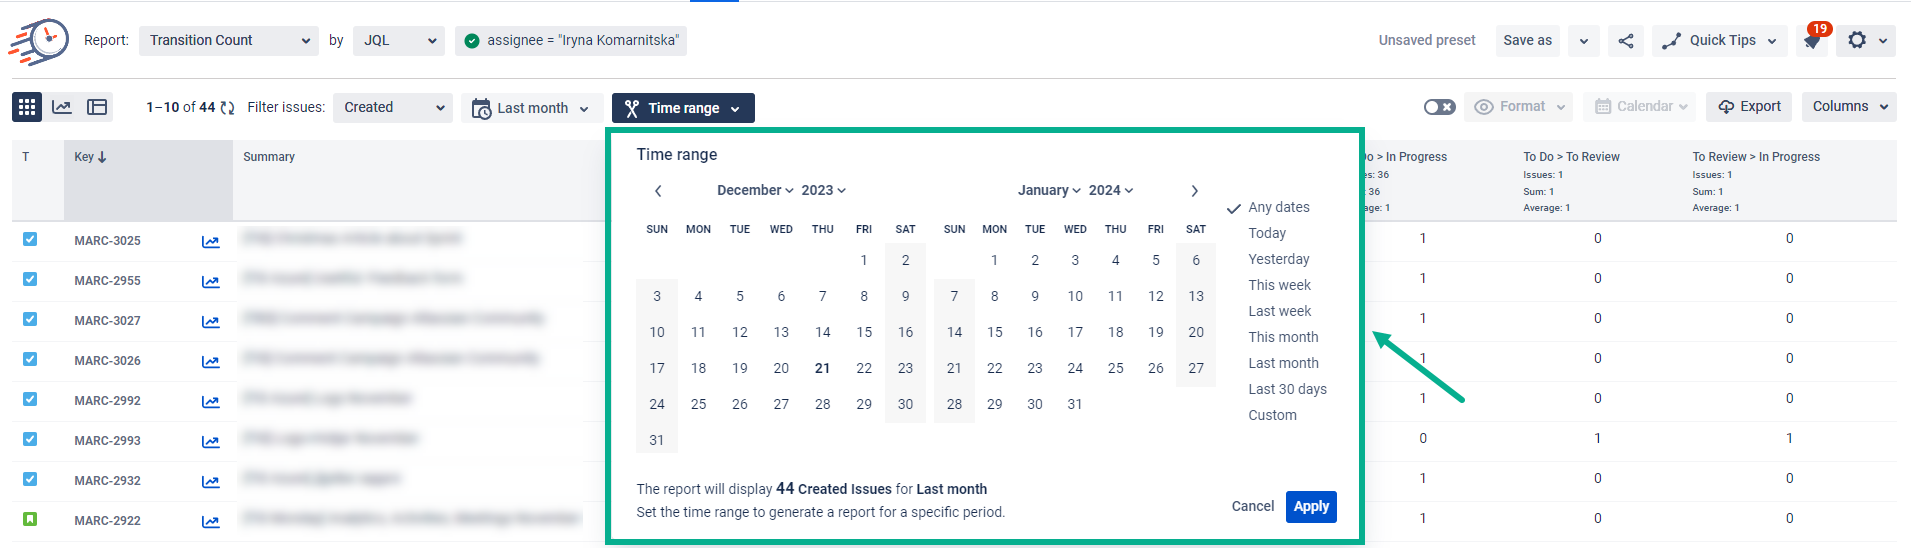The image size is (1911, 548).
Task: Open the settings gear icon
Action: (1857, 40)
